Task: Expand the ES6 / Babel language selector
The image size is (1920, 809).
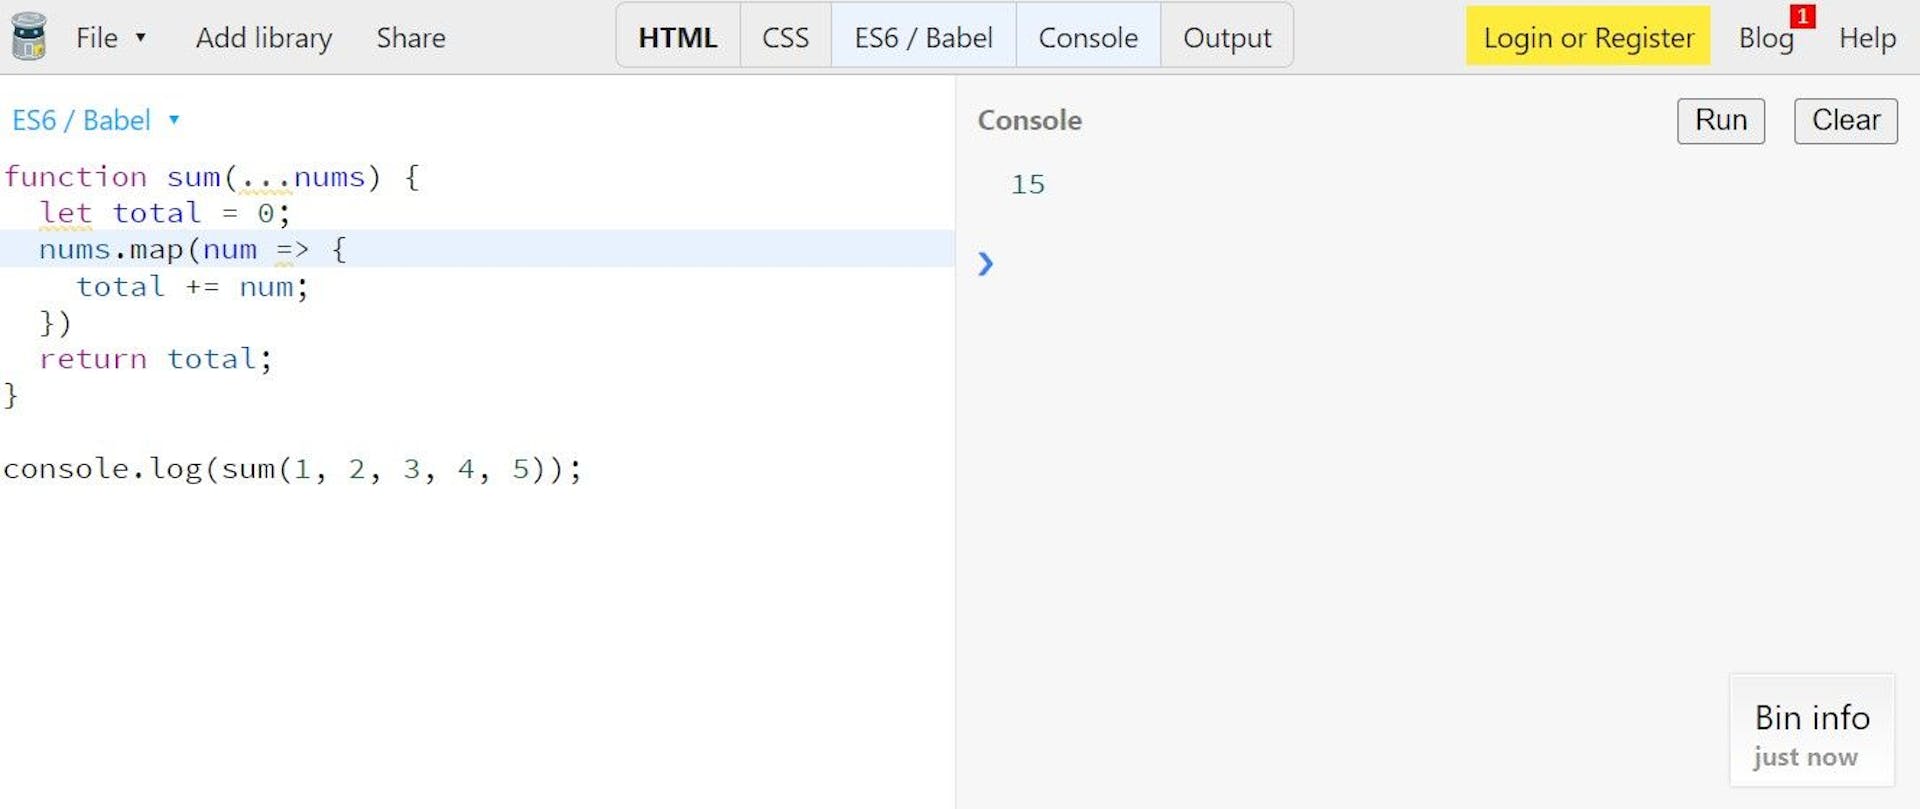Action: [x=95, y=120]
